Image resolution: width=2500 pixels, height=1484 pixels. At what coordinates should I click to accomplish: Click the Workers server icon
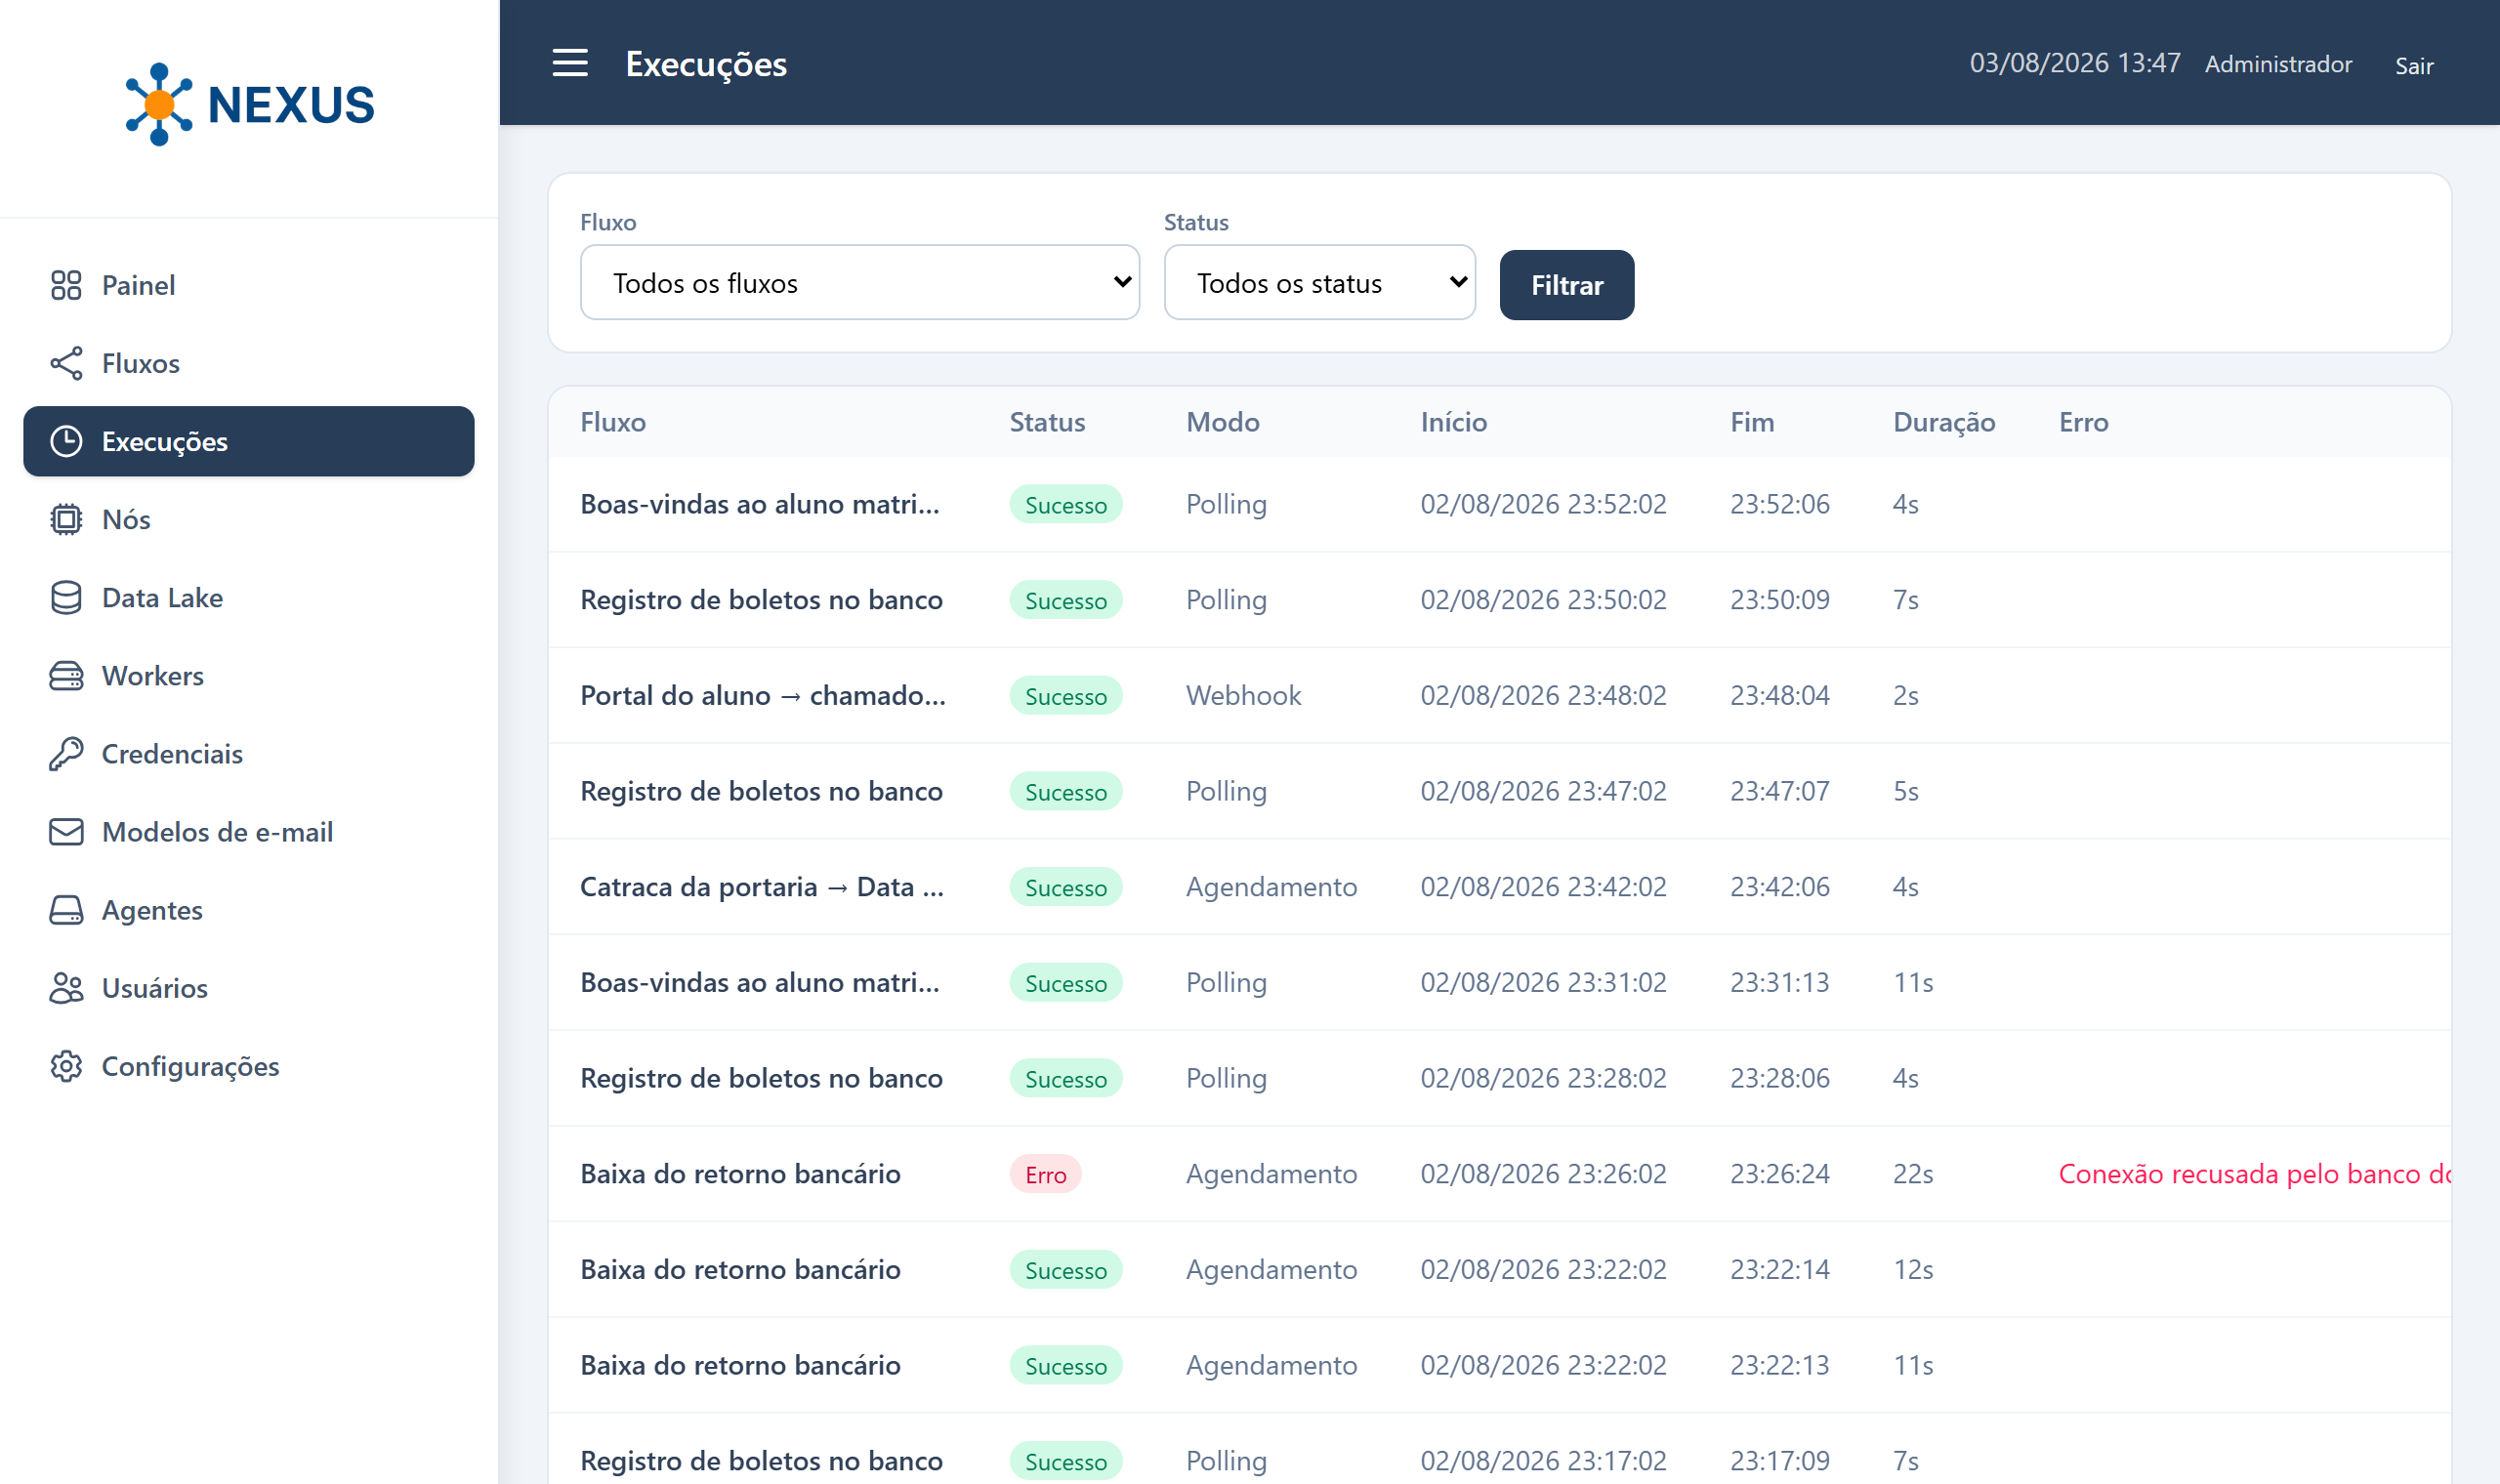[x=66, y=675]
